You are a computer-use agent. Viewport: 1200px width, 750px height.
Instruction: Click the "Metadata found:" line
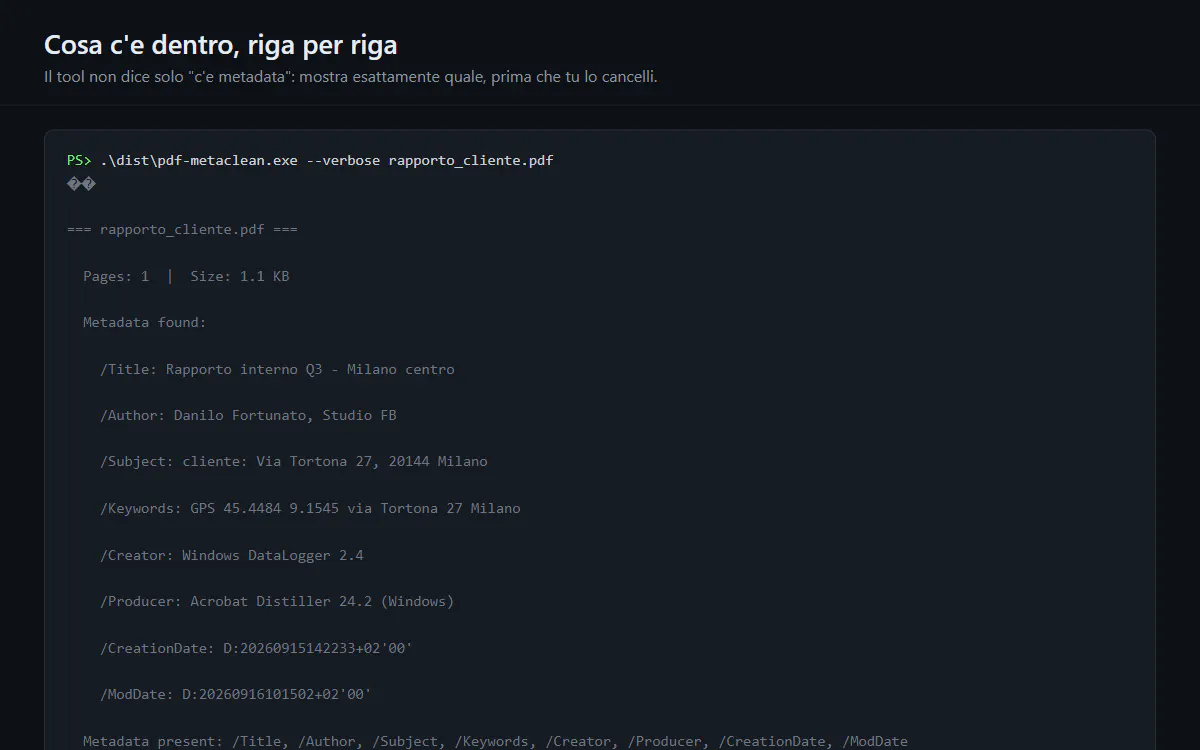[x=145, y=322]
